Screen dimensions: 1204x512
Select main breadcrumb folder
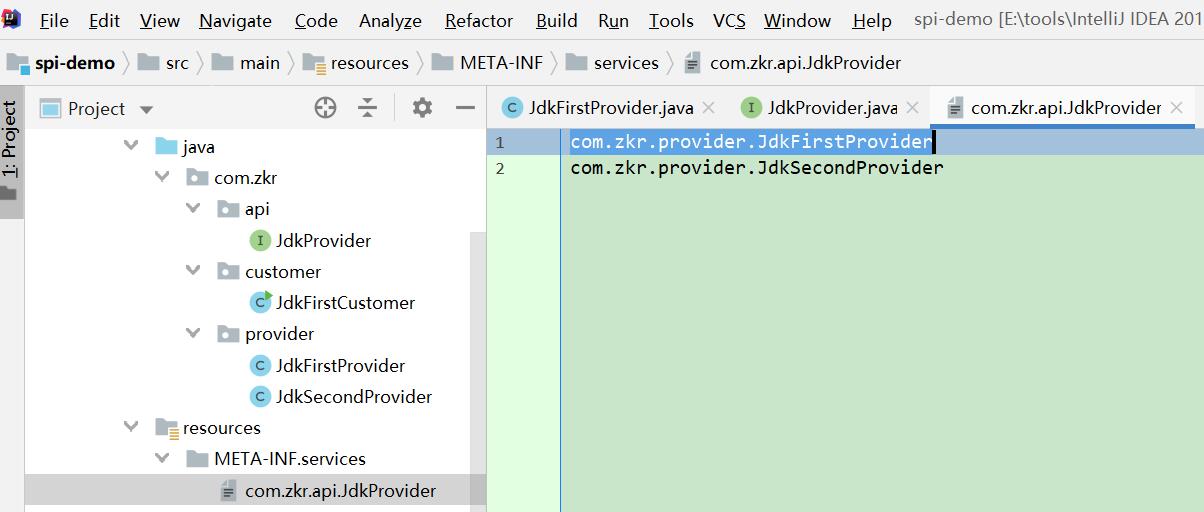[246, 63]
